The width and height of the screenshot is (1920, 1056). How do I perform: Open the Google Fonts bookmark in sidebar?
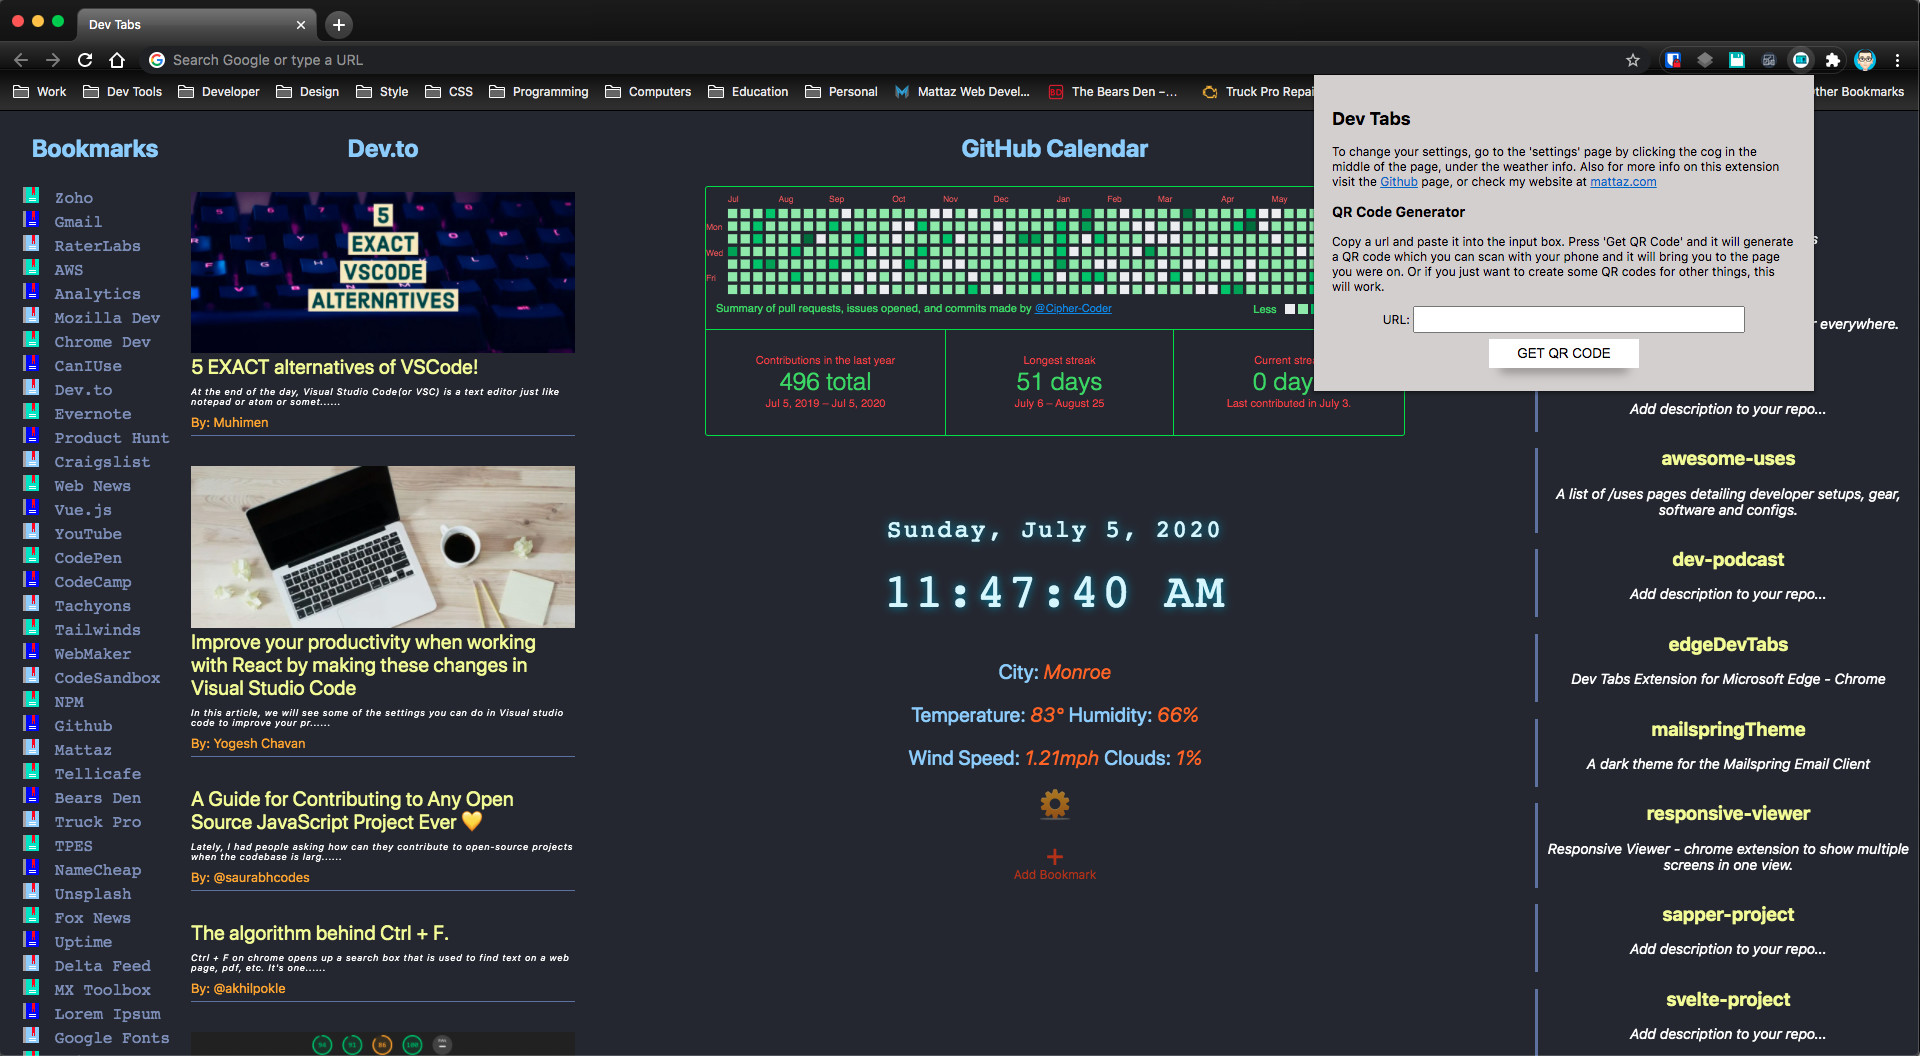pos(112,1038)
